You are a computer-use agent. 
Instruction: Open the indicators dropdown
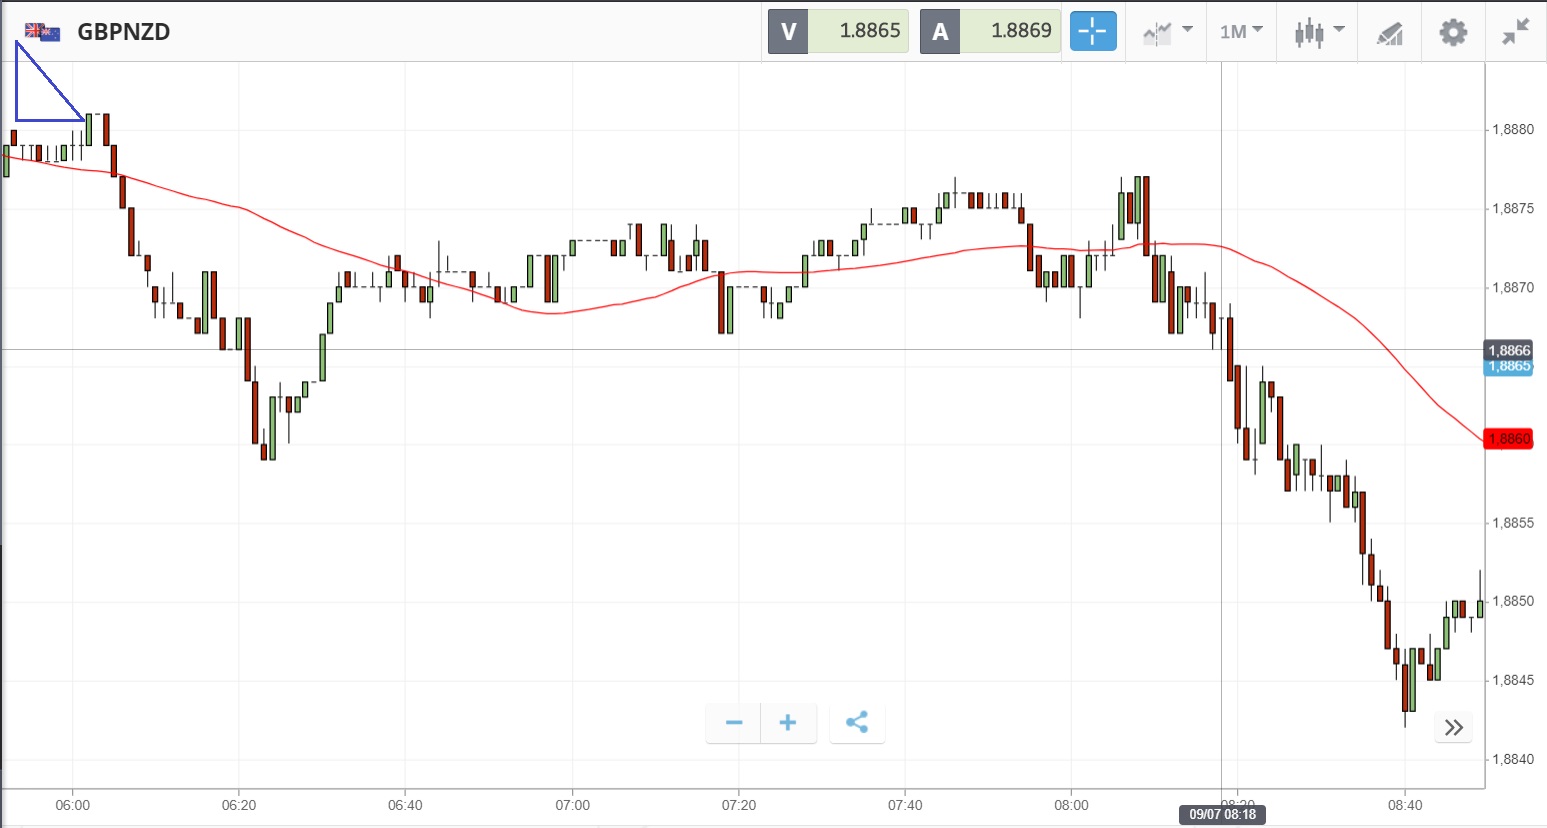(1167, 32)
